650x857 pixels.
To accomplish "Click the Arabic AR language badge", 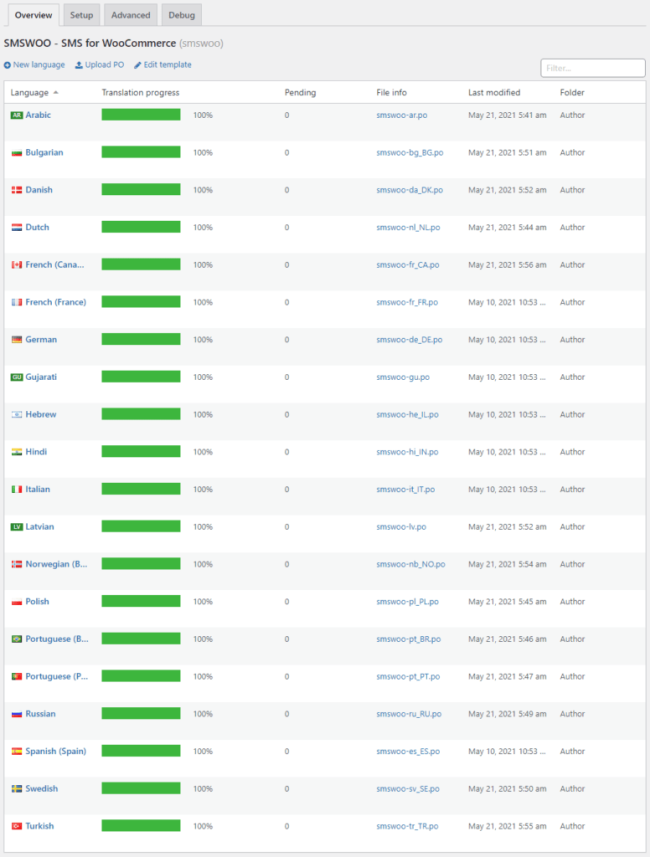I will pyautogui.click(x=16, y=115).
